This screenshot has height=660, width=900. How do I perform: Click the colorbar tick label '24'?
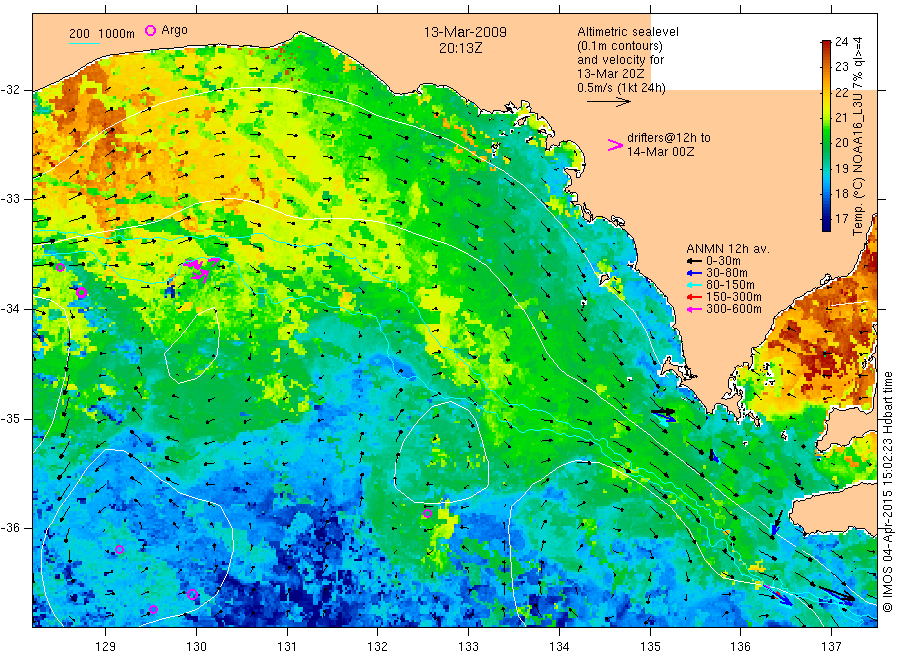coord(841,41)
